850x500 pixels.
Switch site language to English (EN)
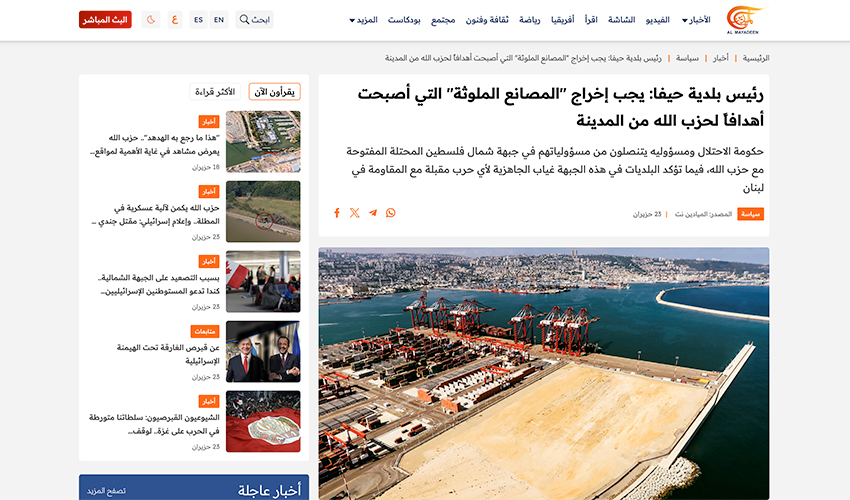click(x=219, y=20)
